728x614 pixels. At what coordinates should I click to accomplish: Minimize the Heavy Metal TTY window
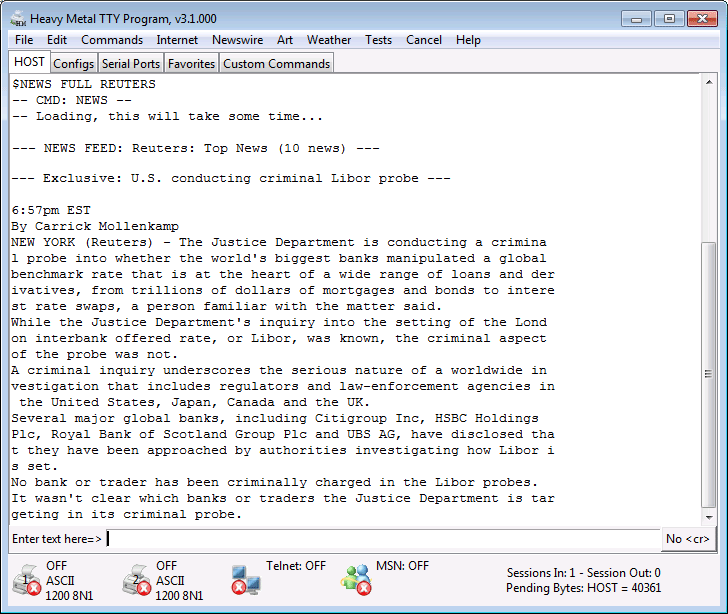tap(637, 19)
